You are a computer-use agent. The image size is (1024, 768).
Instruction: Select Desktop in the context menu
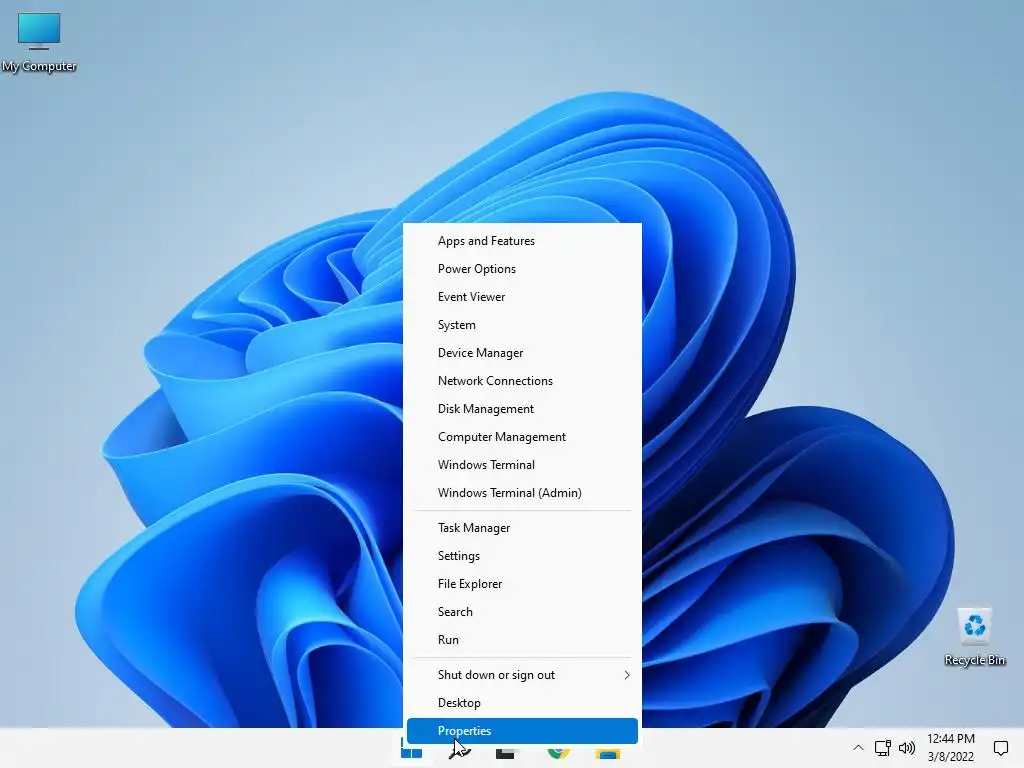click(x=522, y=703)
